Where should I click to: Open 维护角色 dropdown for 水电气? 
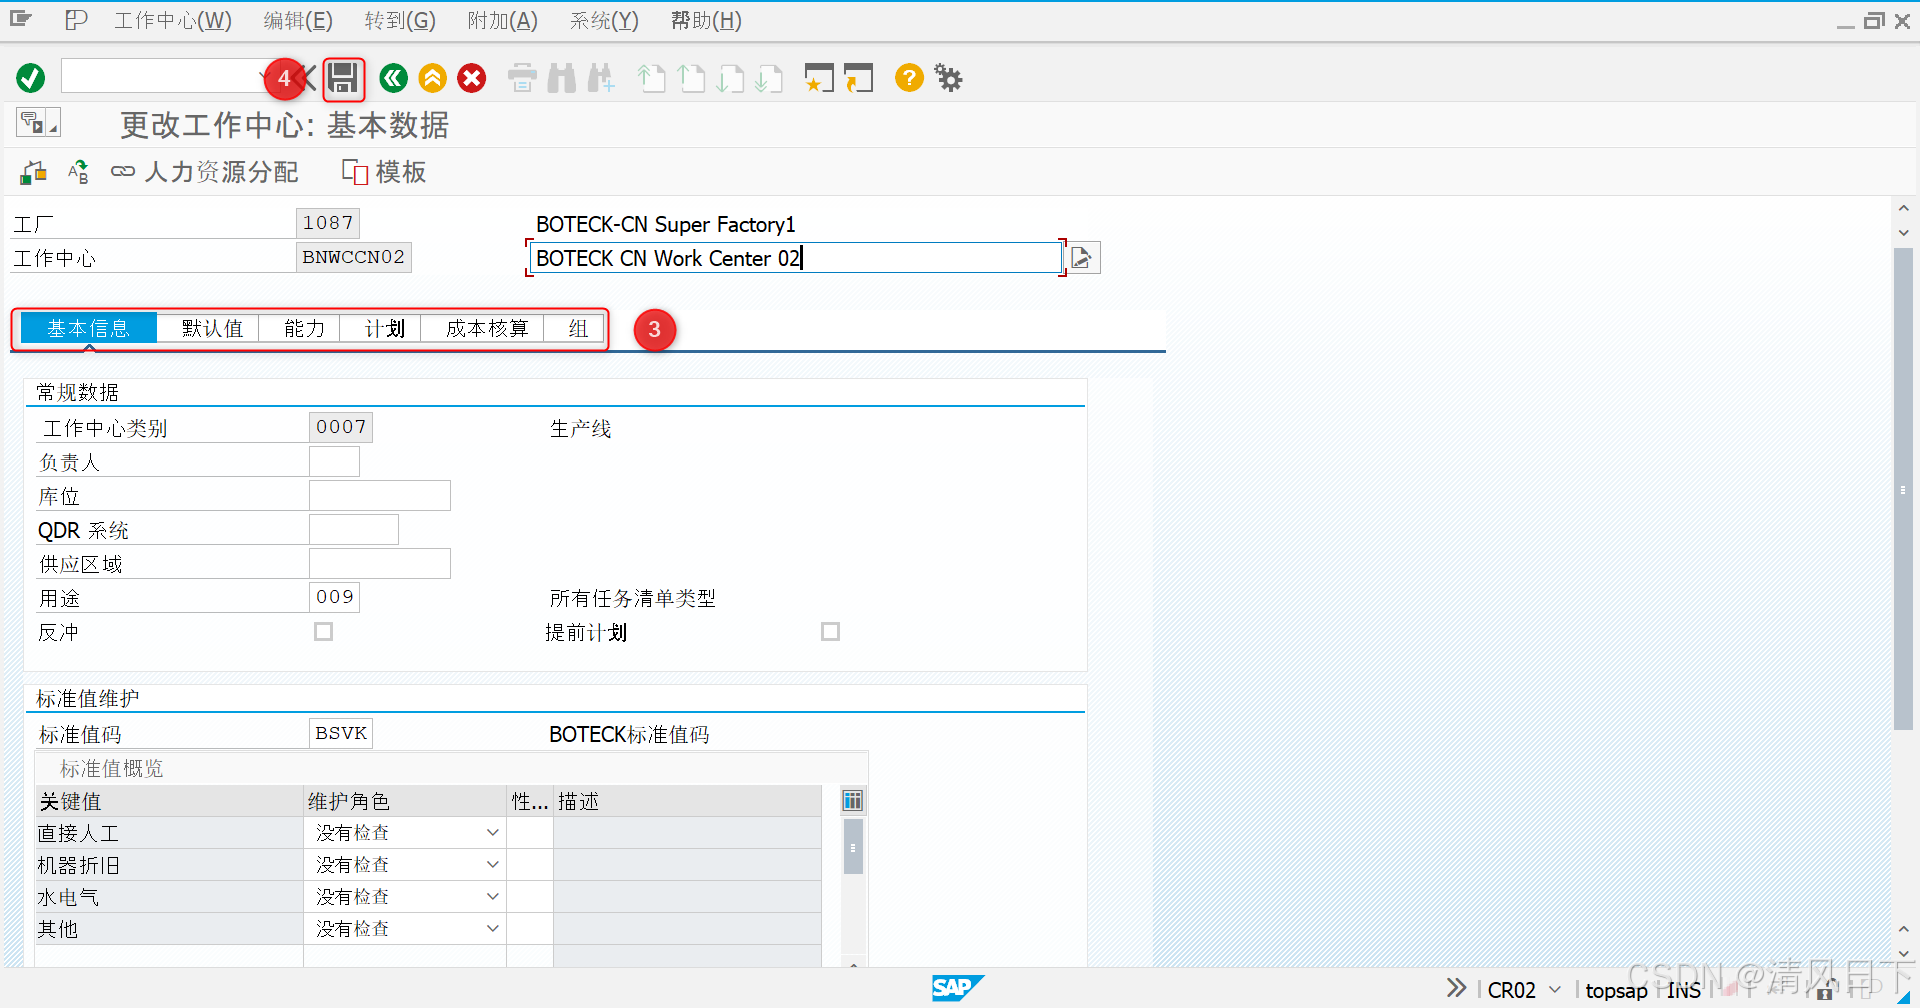coord(492,897)
